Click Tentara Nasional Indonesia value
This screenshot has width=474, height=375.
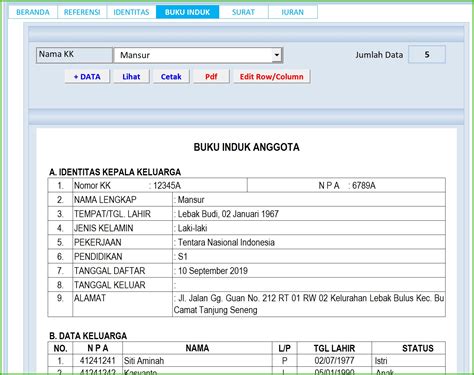click(226, 242)
